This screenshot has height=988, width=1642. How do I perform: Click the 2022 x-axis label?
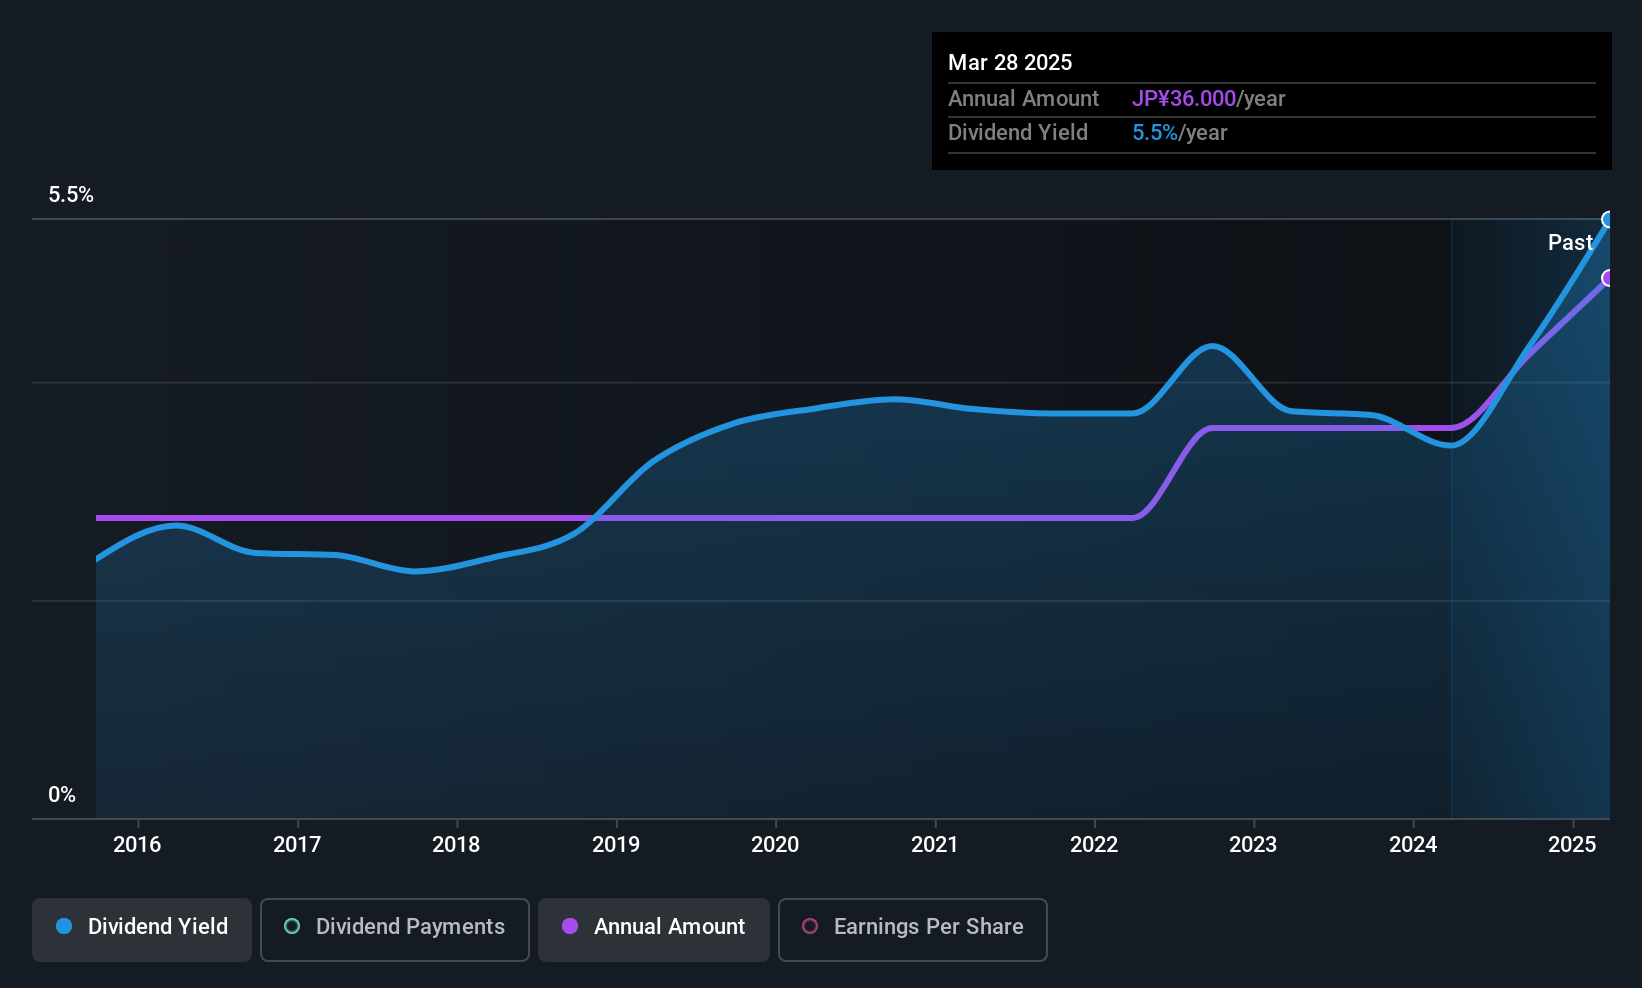pyautogui.click(x=1094, y=844)
